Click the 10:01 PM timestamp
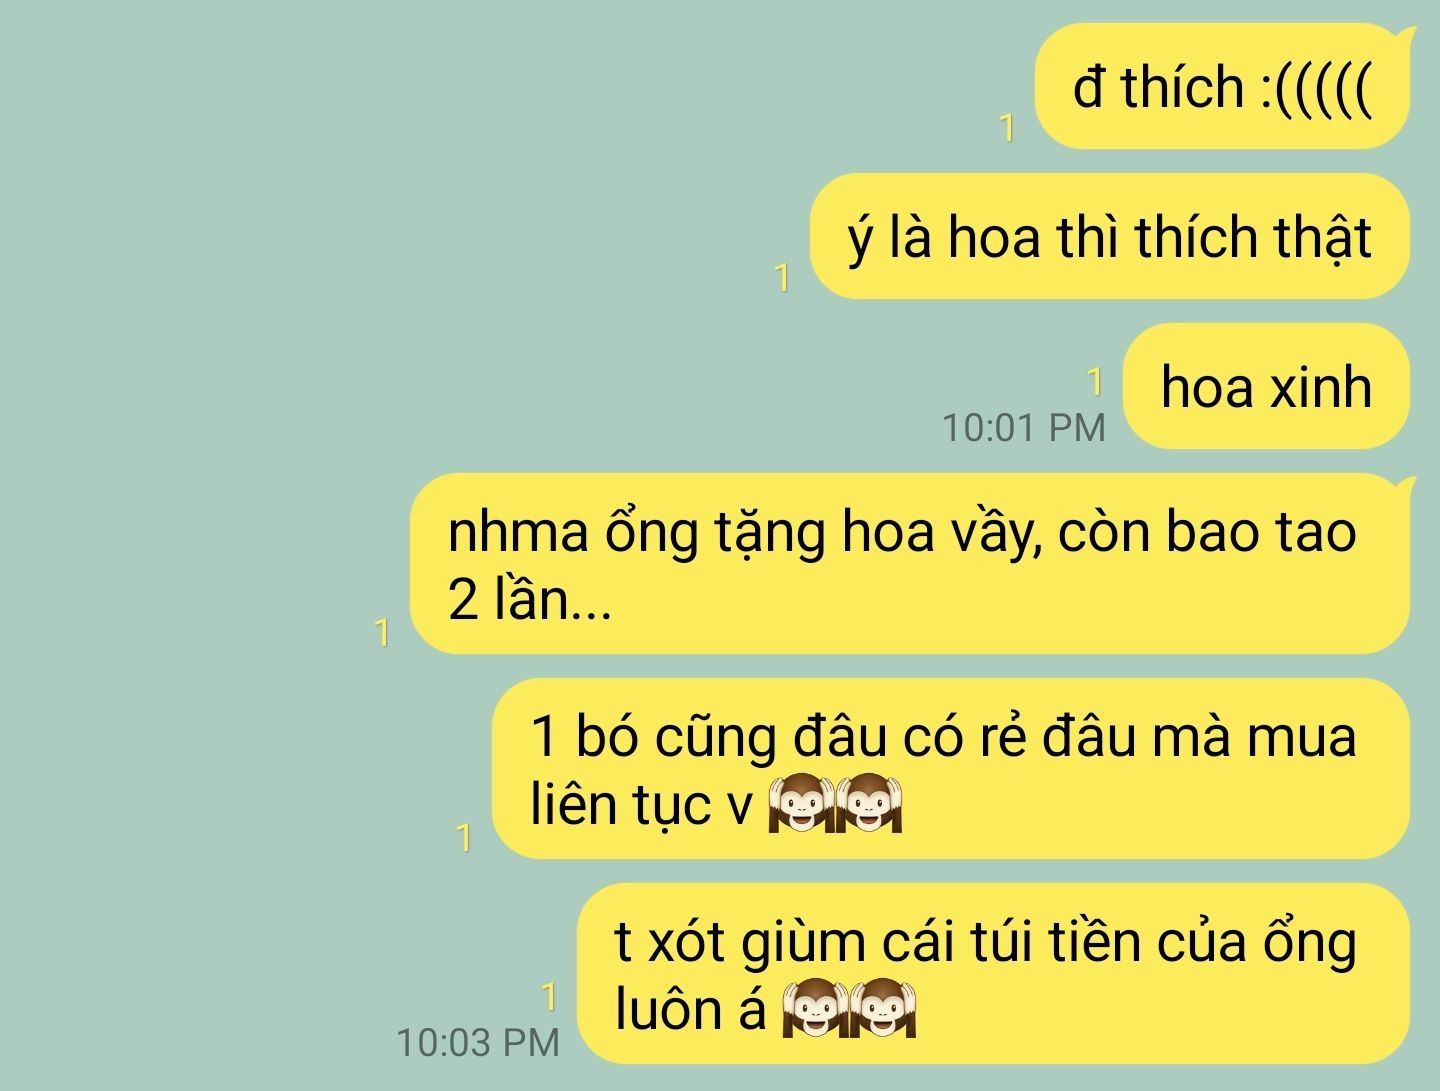The image size is (1440, 1091). tap(1024, 428)
